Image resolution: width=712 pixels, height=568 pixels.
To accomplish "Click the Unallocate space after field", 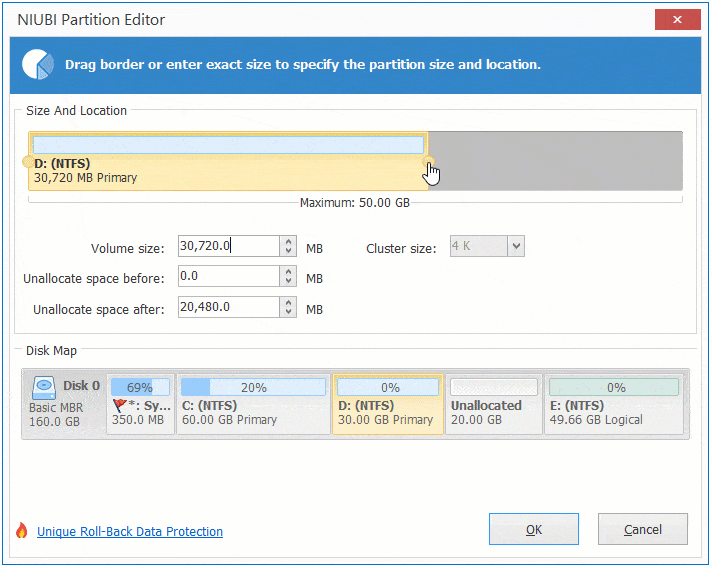I will [x=225, y=308].
